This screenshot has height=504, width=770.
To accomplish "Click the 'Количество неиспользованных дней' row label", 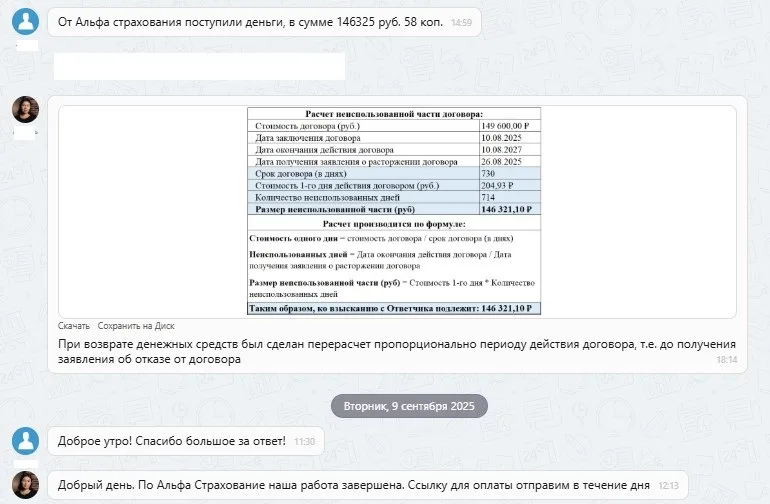I will 327,197.
